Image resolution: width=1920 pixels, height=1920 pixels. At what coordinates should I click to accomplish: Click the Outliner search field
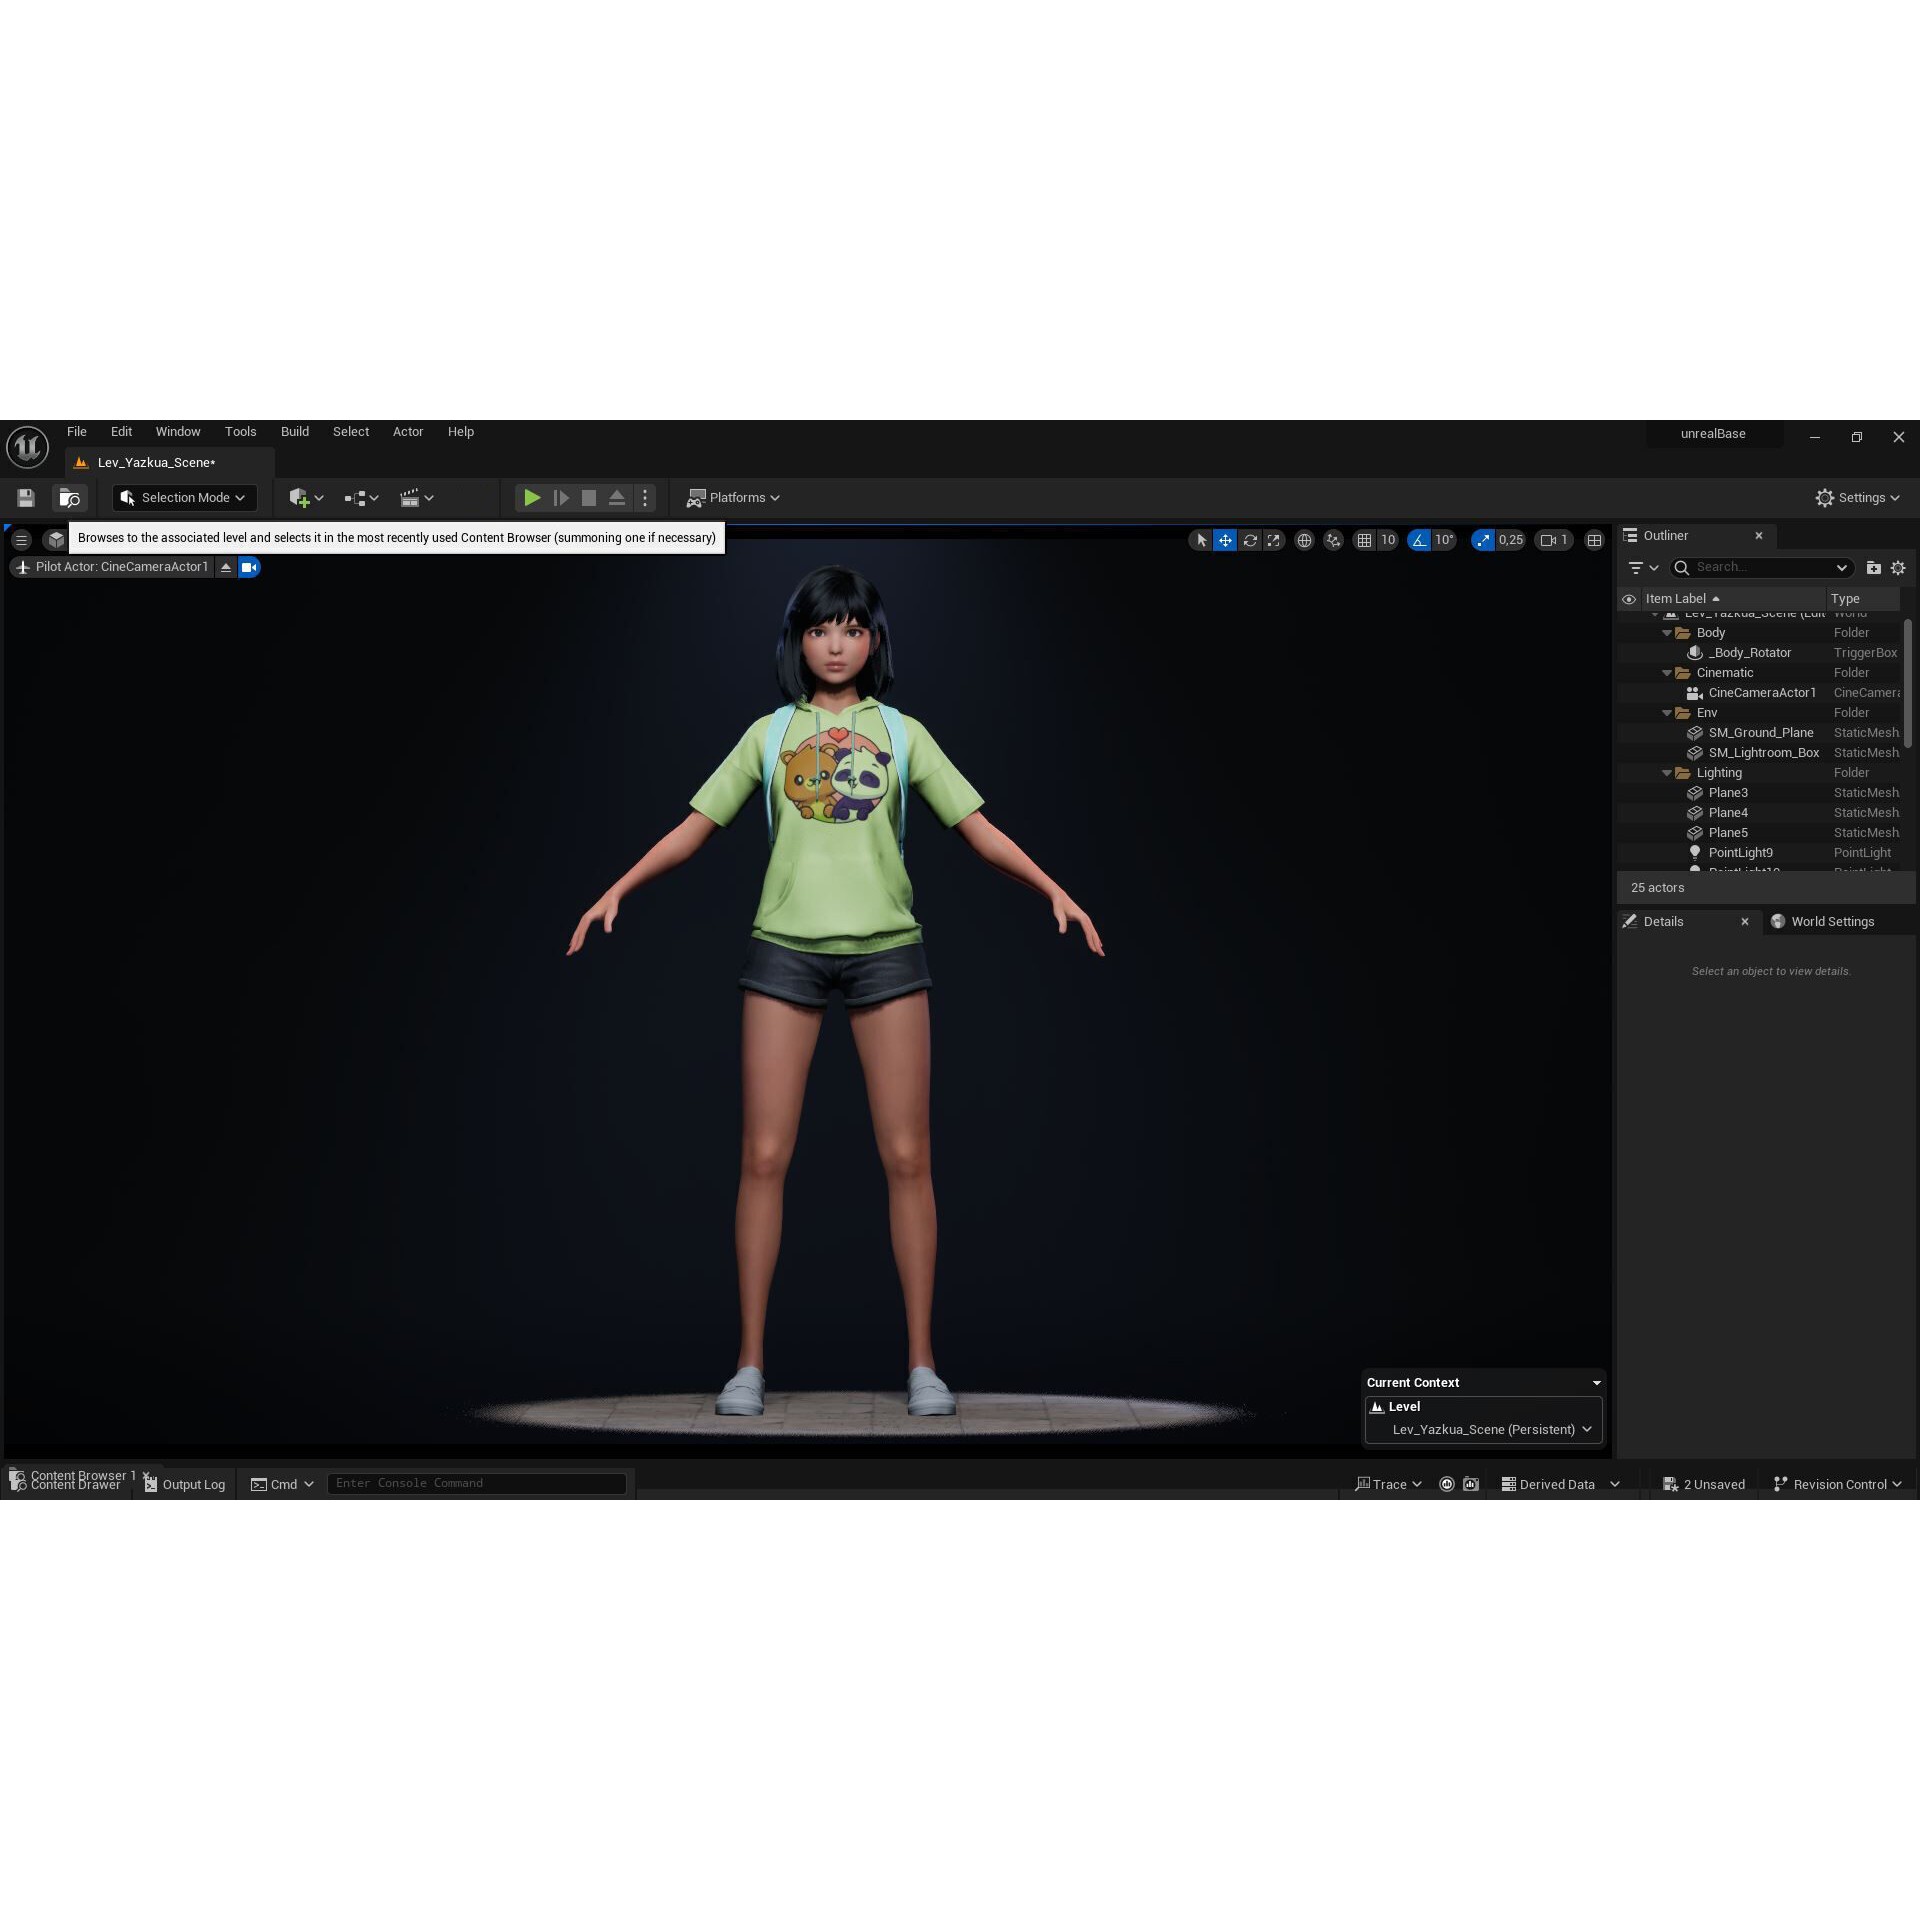point(1760,568)
